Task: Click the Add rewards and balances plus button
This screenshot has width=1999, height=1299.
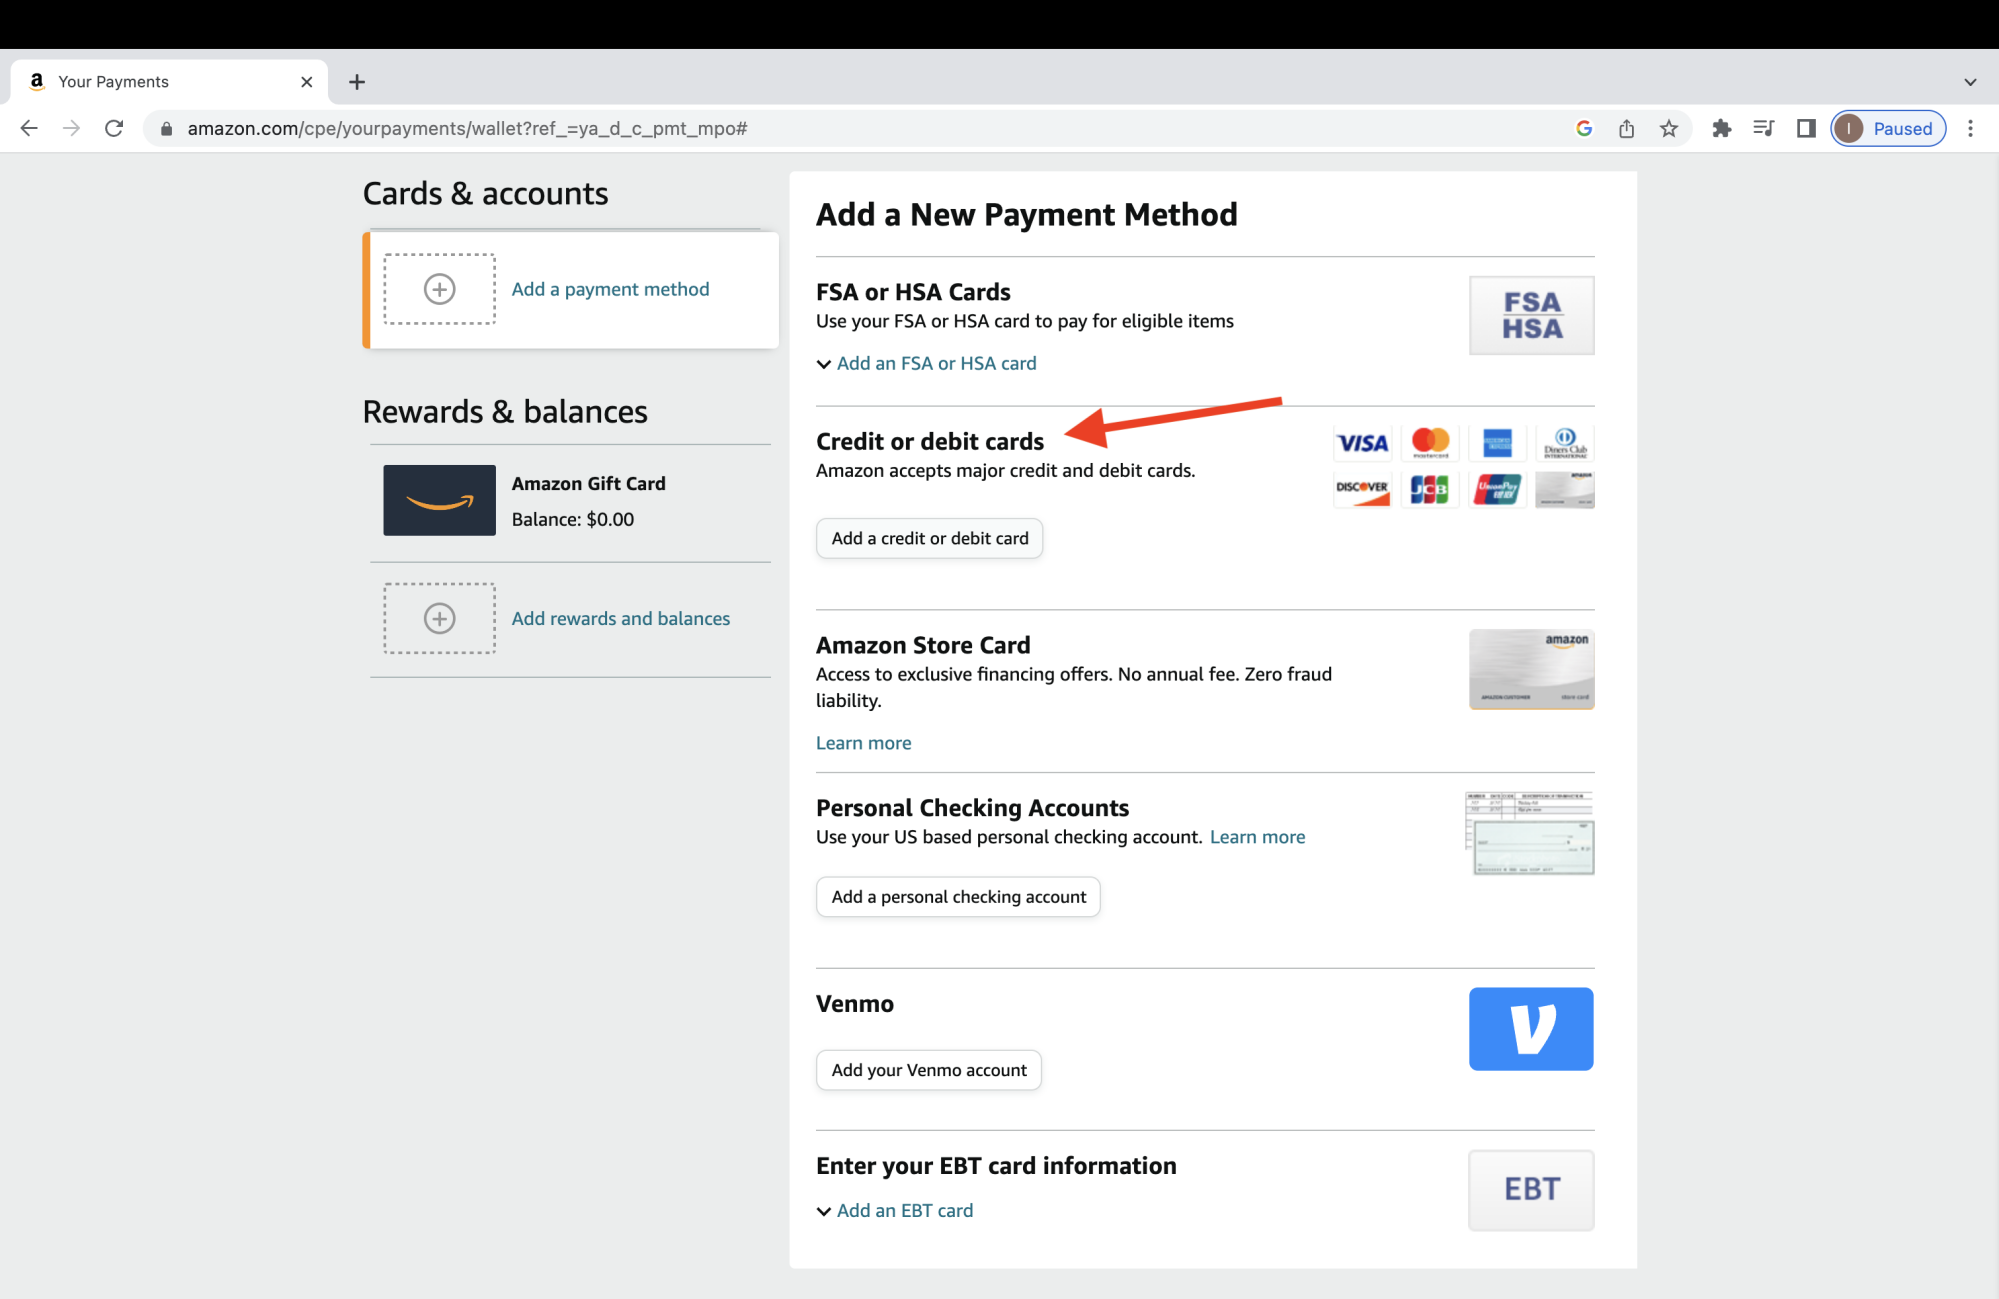Action: pyautogui.click(x=439, y=617)
